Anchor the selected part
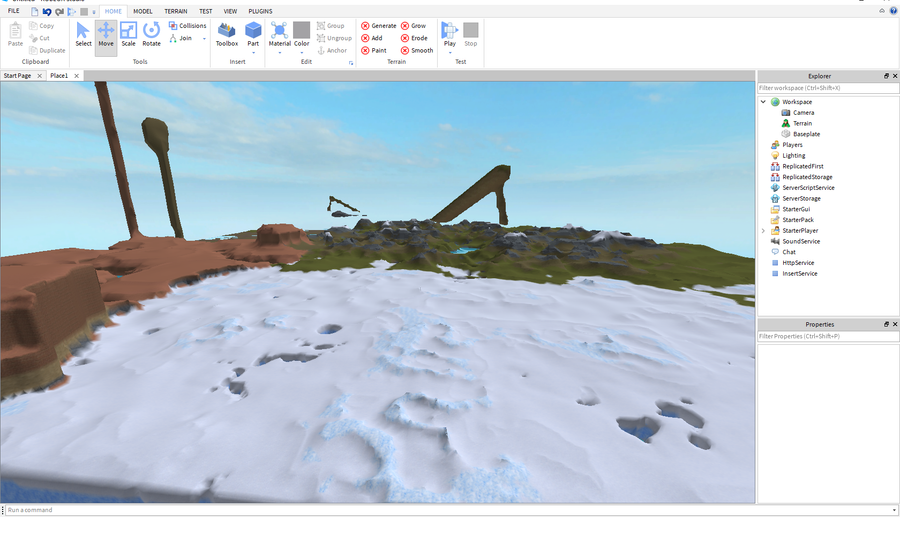The image size is (900, 533). click(332, 50)
